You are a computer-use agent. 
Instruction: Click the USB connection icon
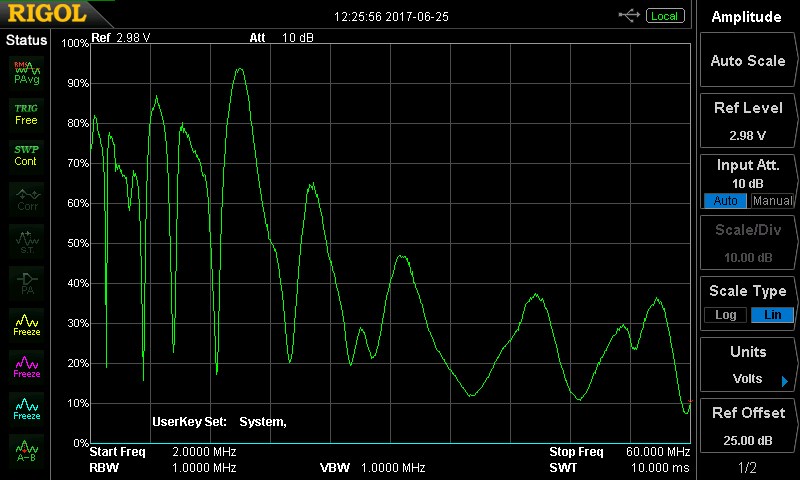pyautogui.click(x=629, y=16)
